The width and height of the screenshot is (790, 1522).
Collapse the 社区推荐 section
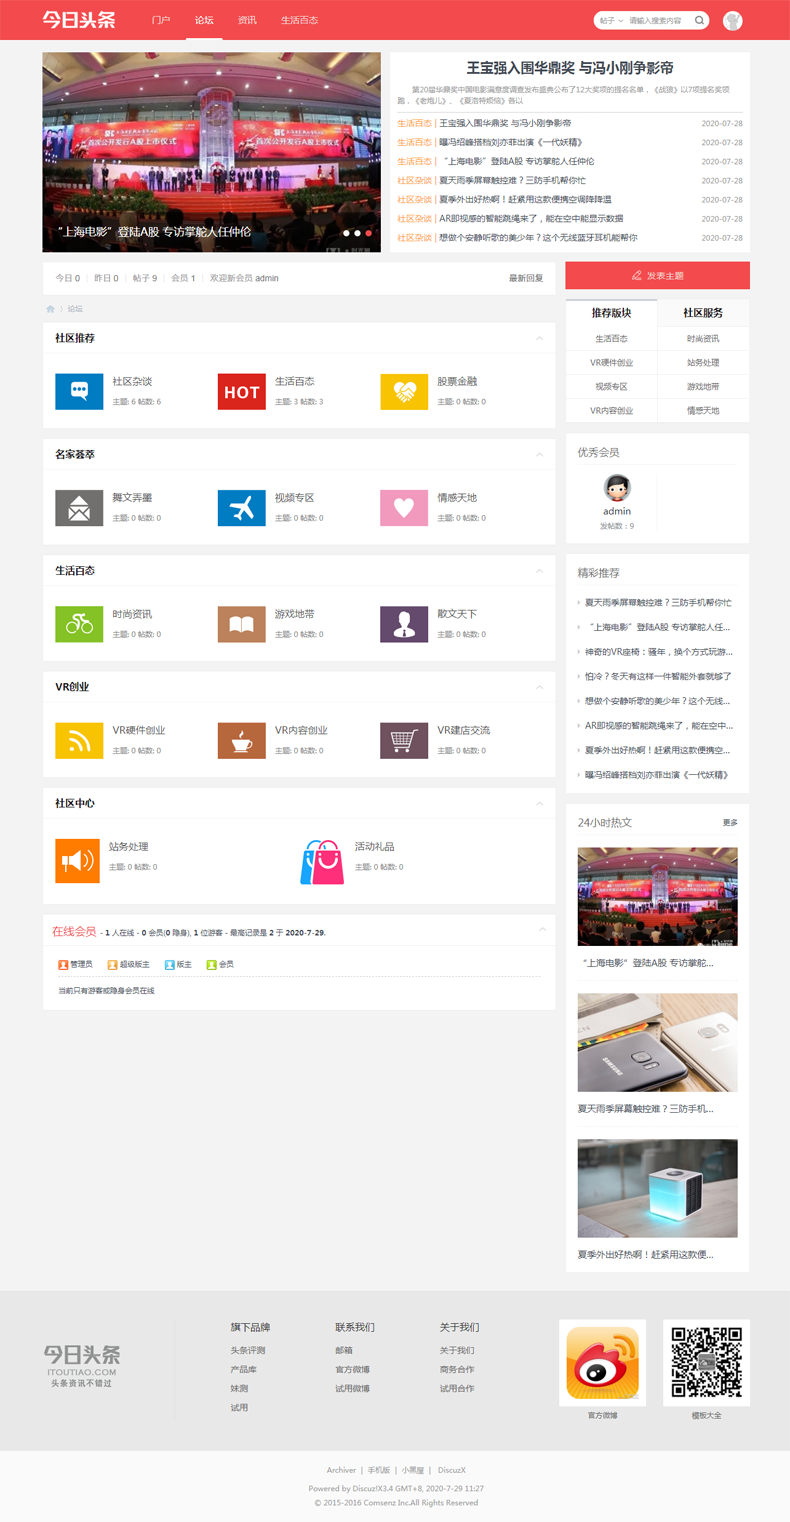click(540, 338)
